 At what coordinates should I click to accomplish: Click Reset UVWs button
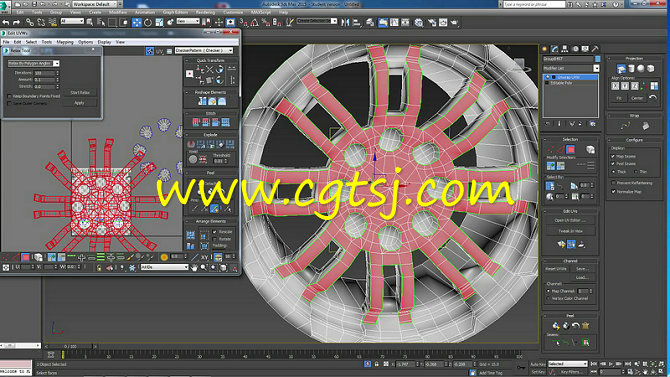point(555,269)
